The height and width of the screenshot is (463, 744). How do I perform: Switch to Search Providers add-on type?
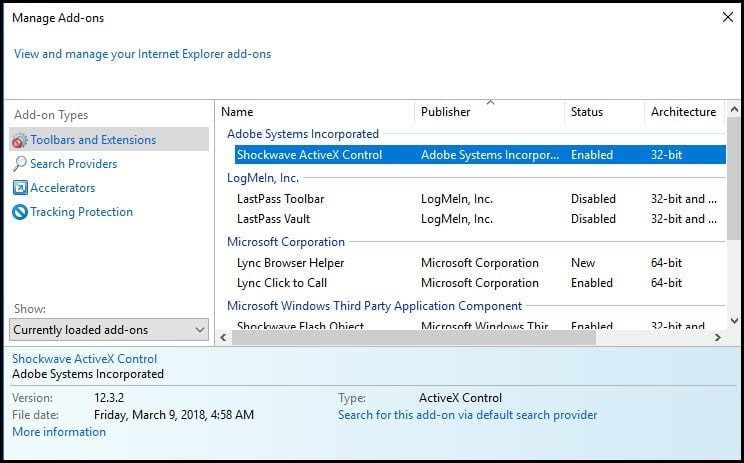[74, 164]
